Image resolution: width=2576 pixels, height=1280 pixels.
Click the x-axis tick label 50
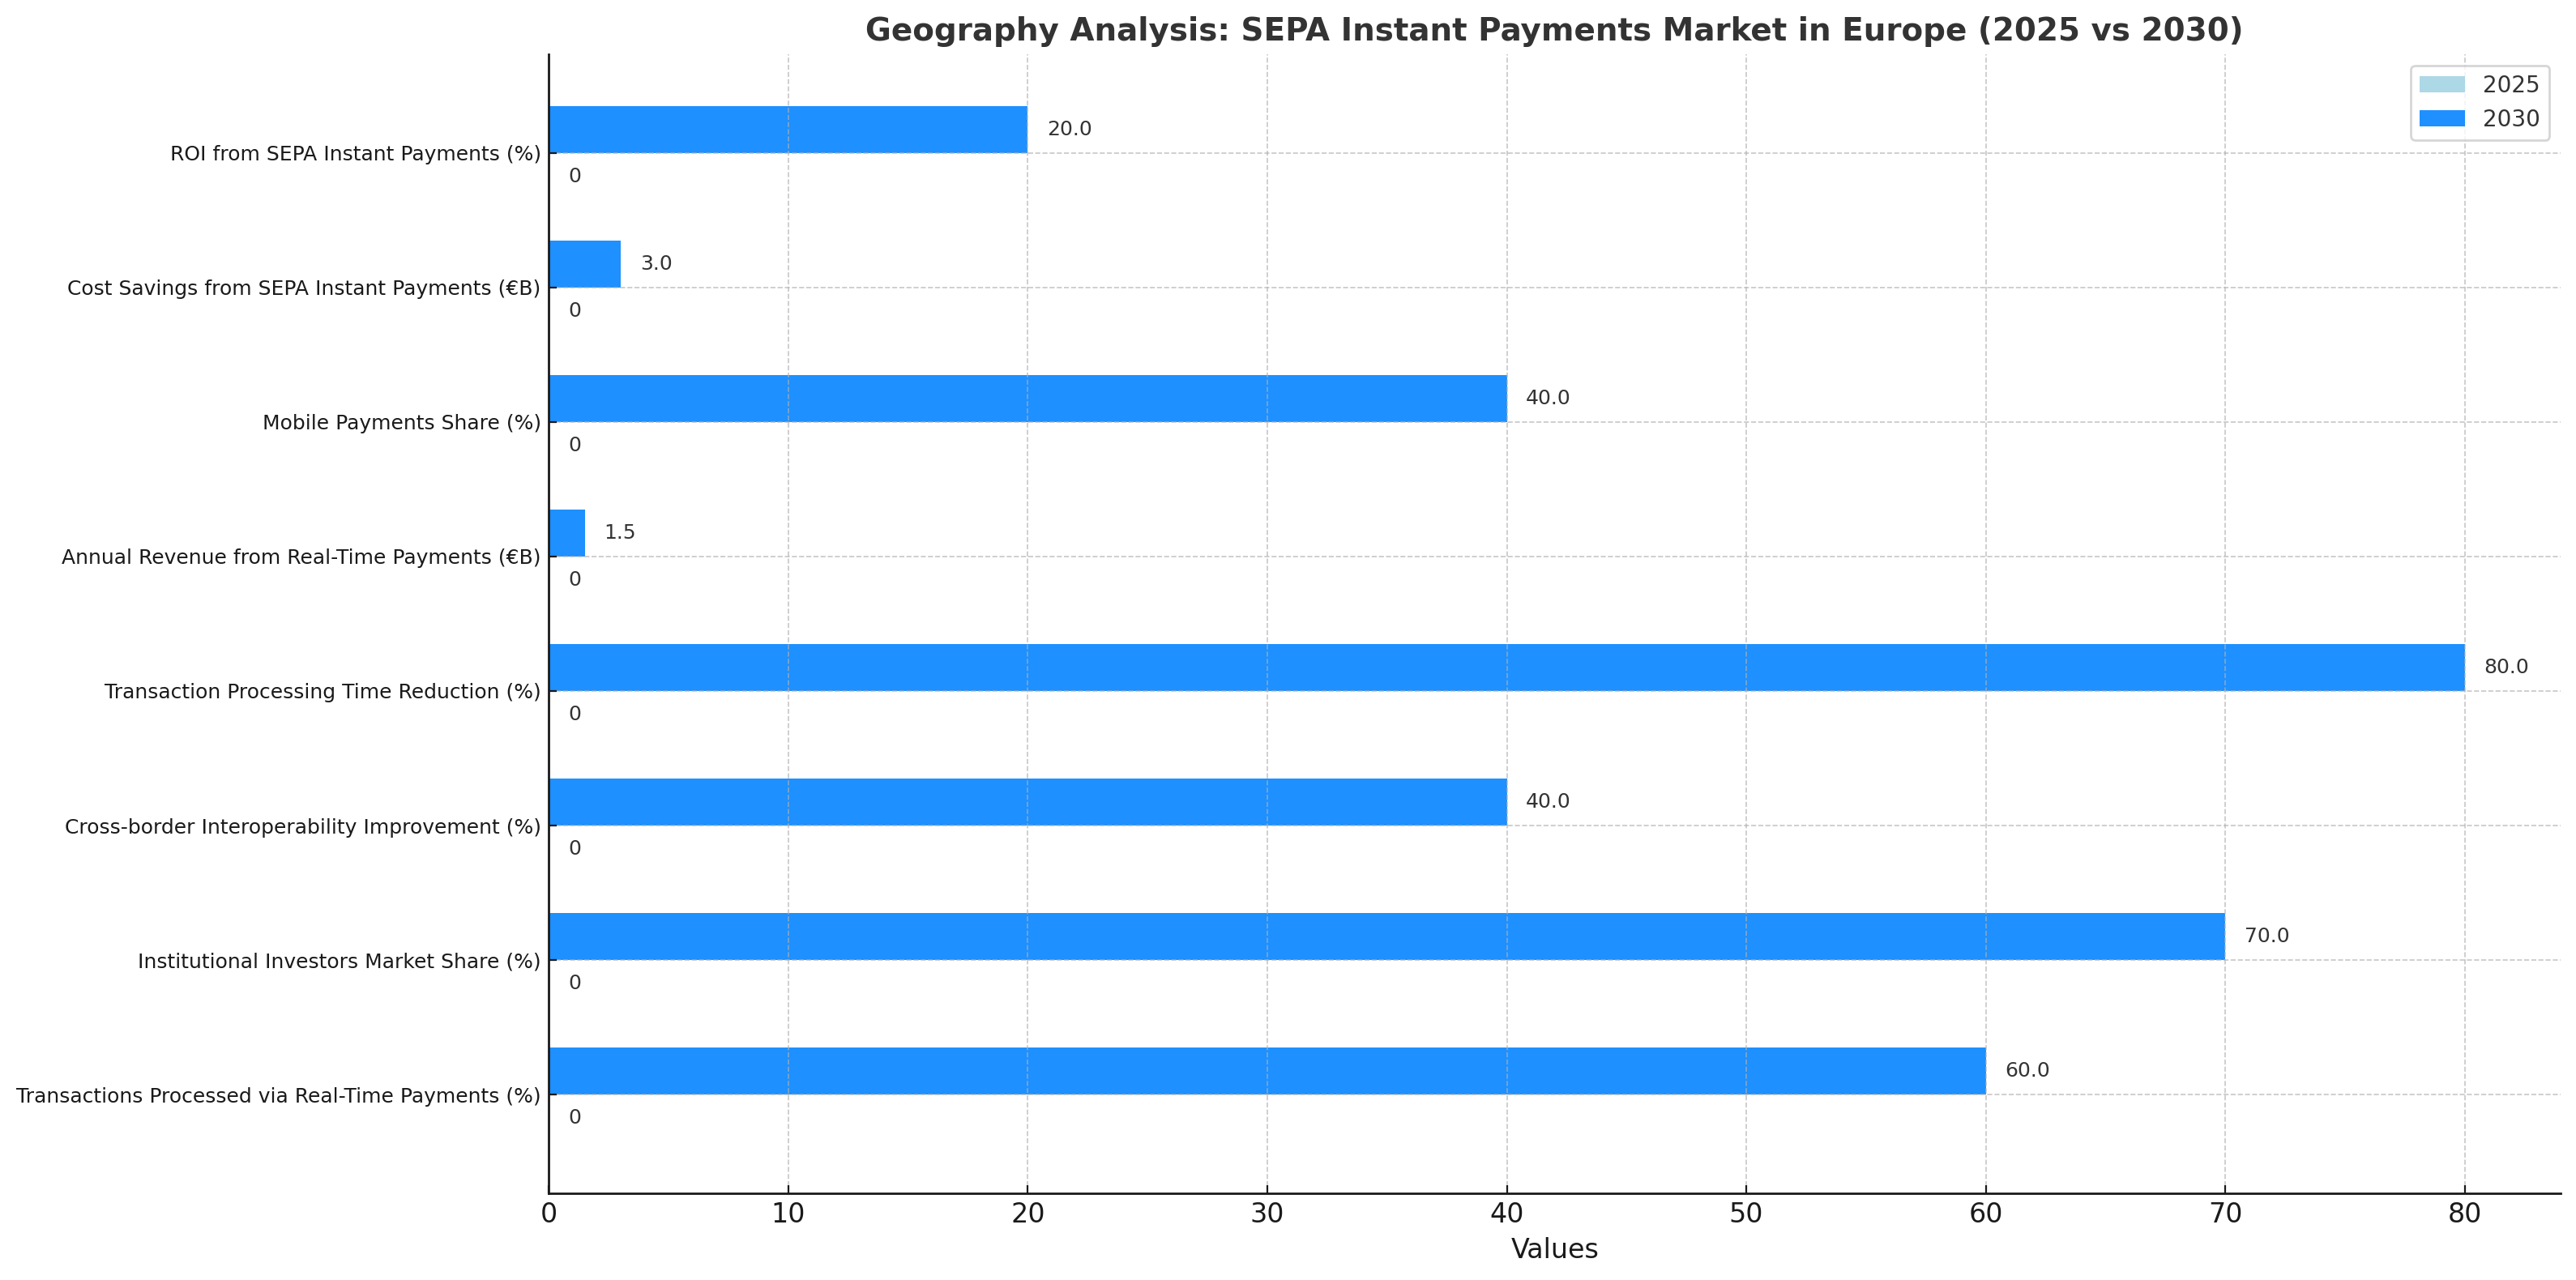(x=1745, y=1214)
